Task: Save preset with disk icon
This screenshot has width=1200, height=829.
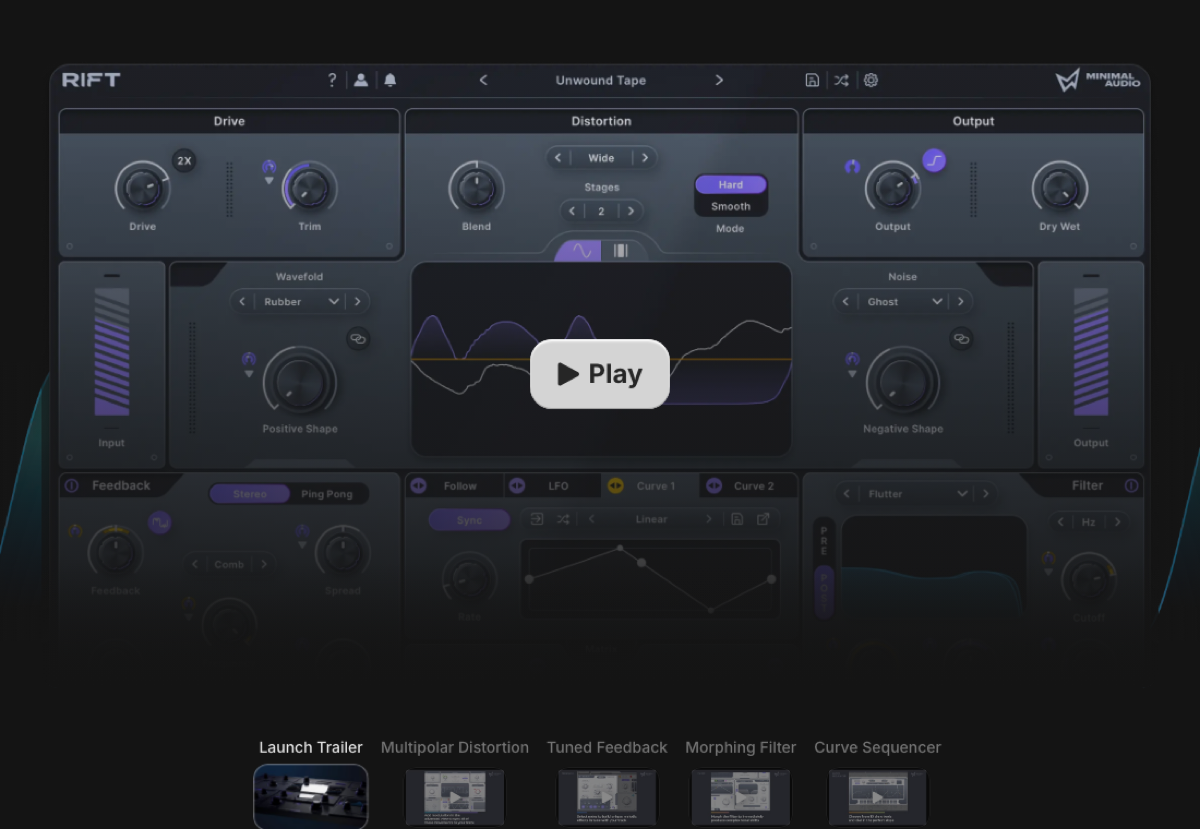Action: click(x=812, y=80)
